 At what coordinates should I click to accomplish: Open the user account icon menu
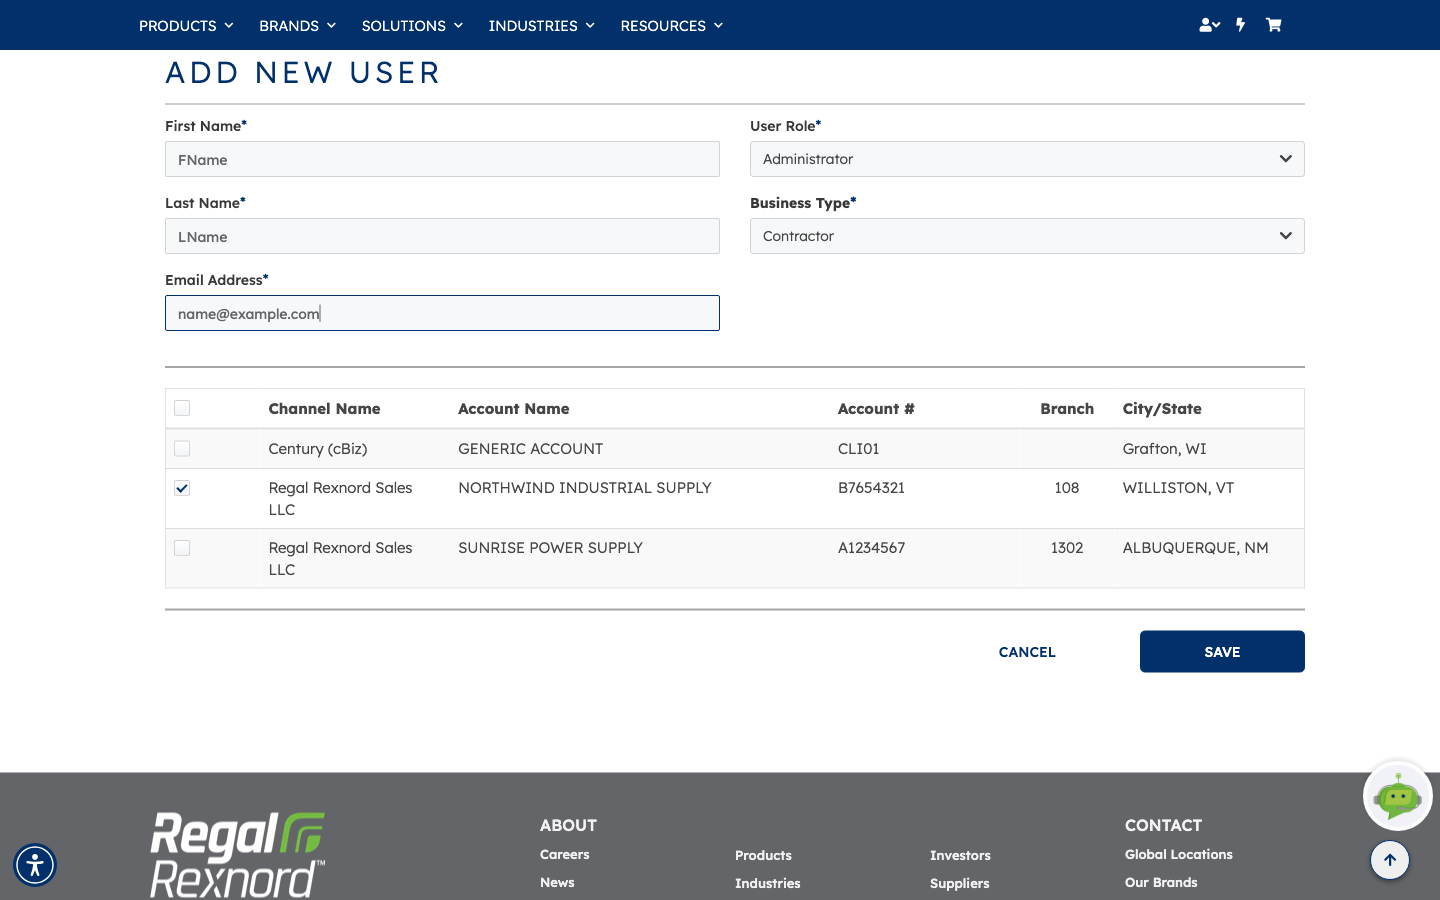[1209, 25]
